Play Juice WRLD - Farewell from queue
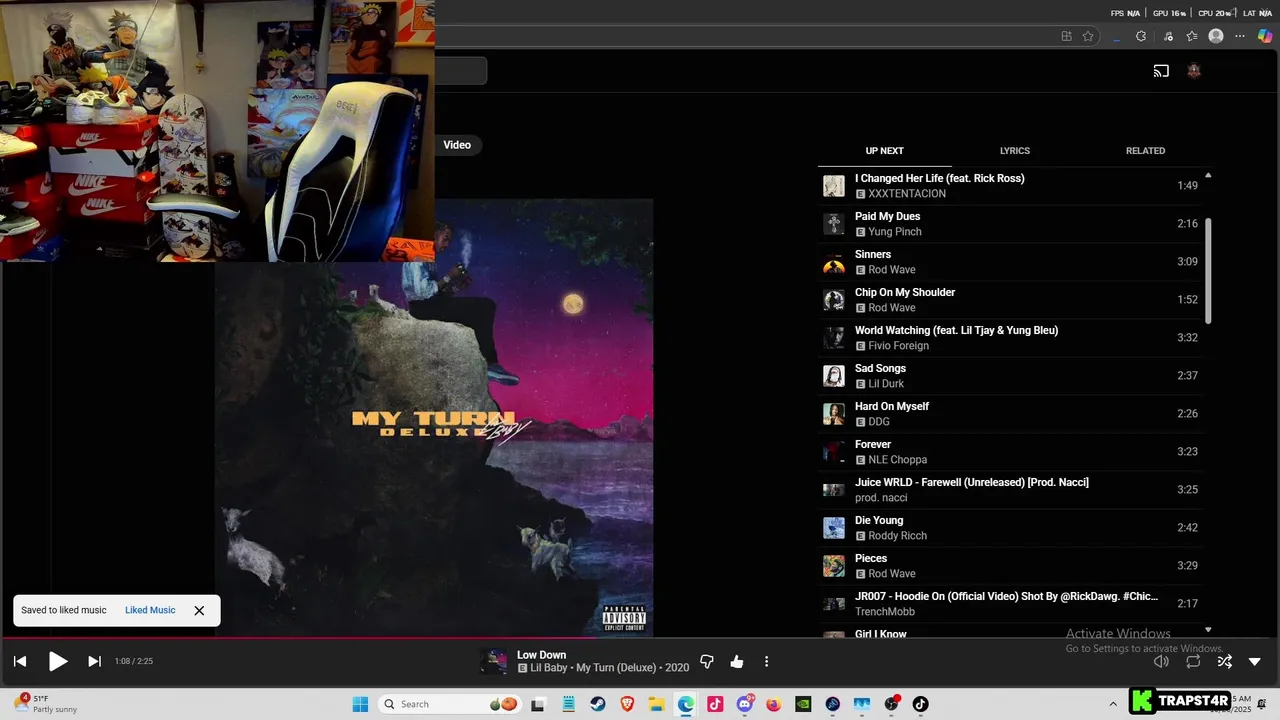The image size is (1280, 720). [1010, 490]
